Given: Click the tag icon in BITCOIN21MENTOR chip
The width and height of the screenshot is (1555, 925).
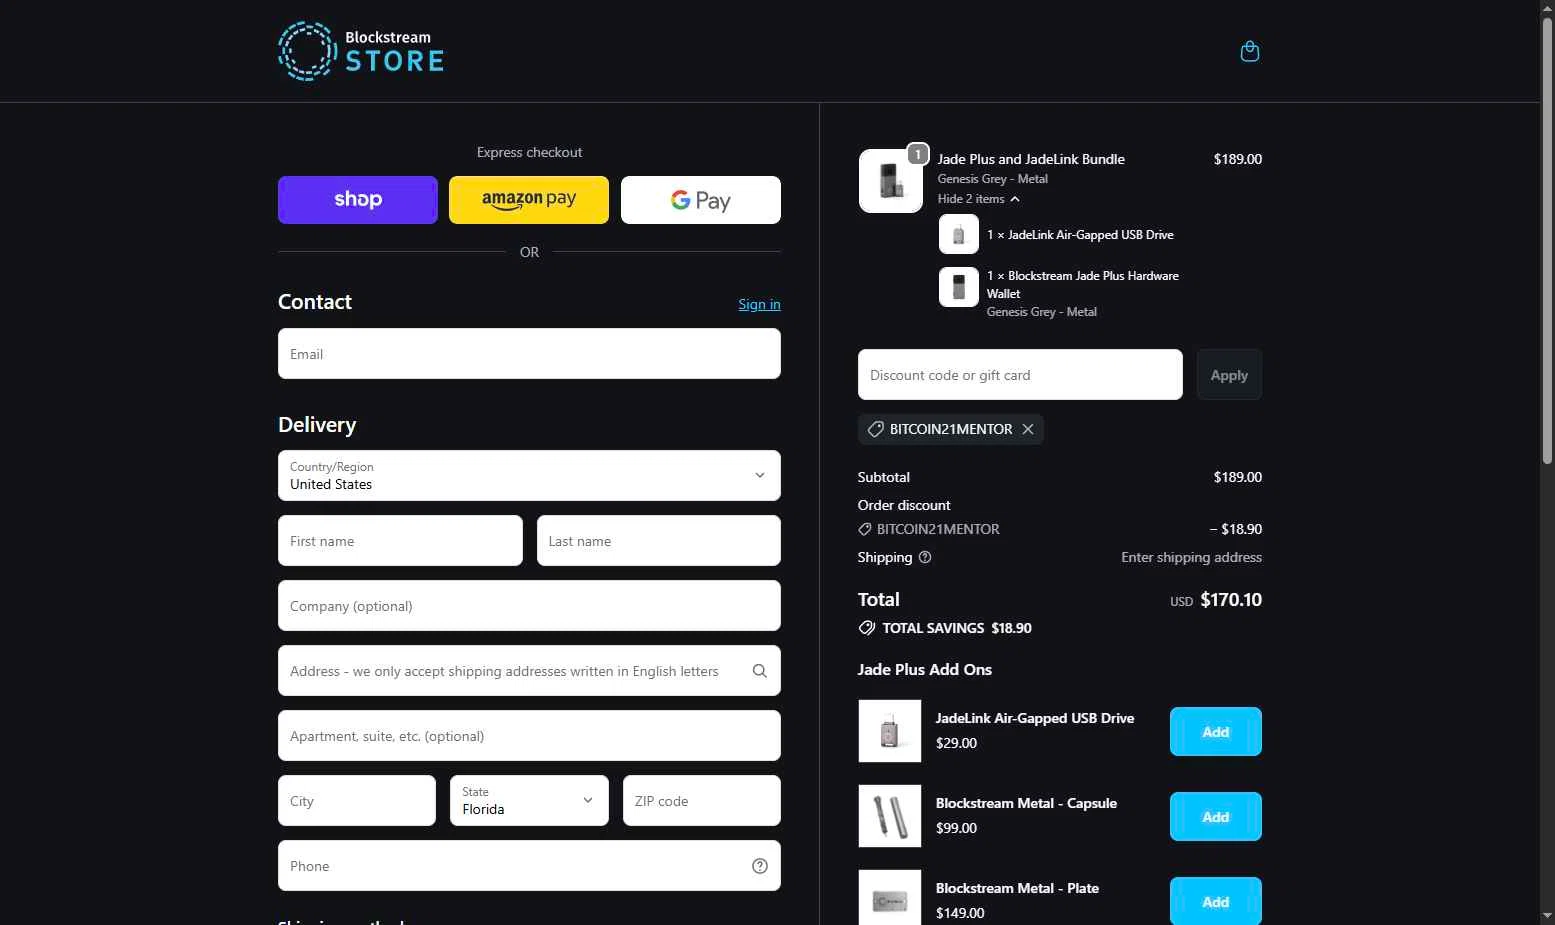Looking at the screenshot, I should (x=875, y=429).
